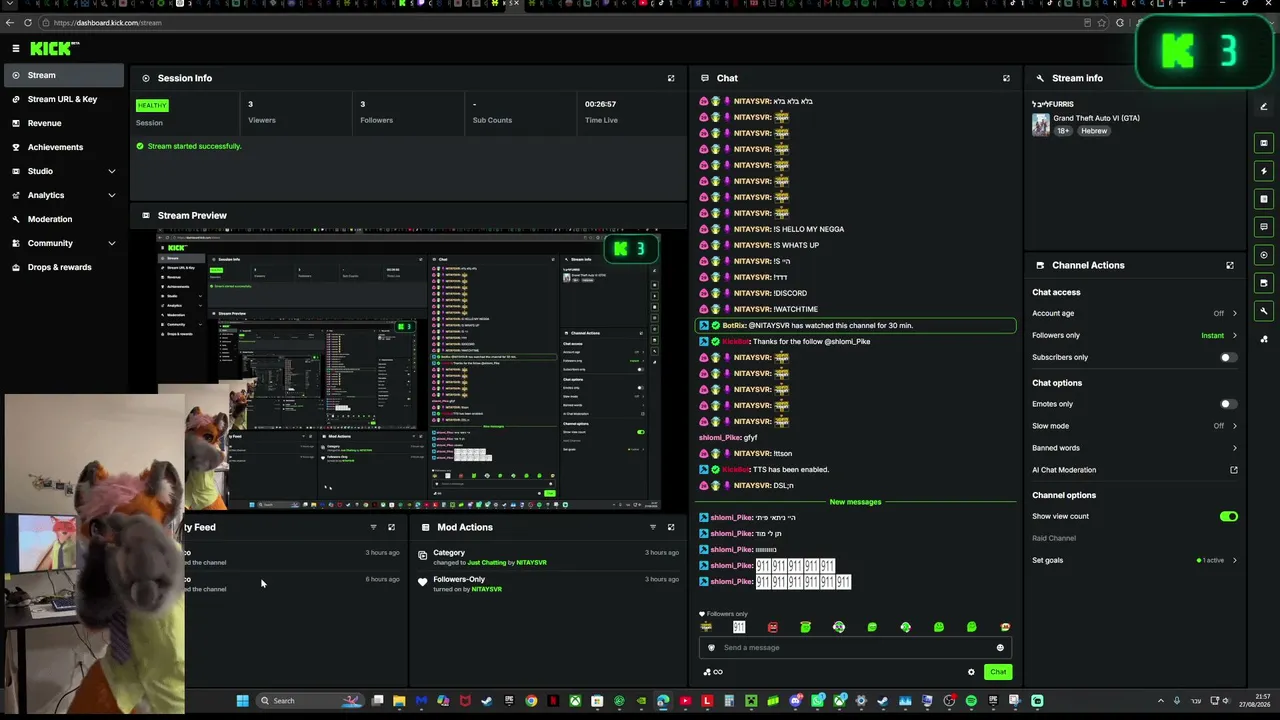Disable Show view count switch
The height and width of the screenshot is (720, 1280).
tap(1229, 516)
